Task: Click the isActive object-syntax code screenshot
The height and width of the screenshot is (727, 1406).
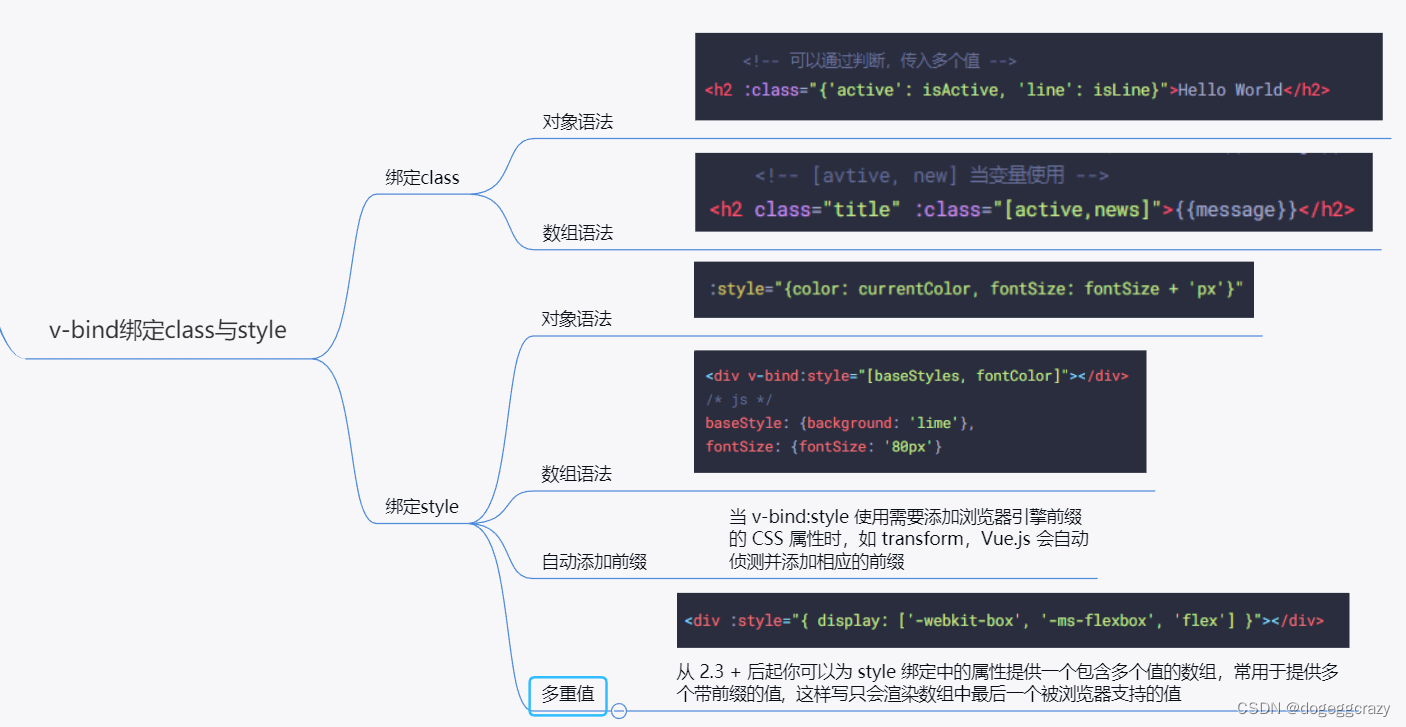Action: [x=1038, y=76]
